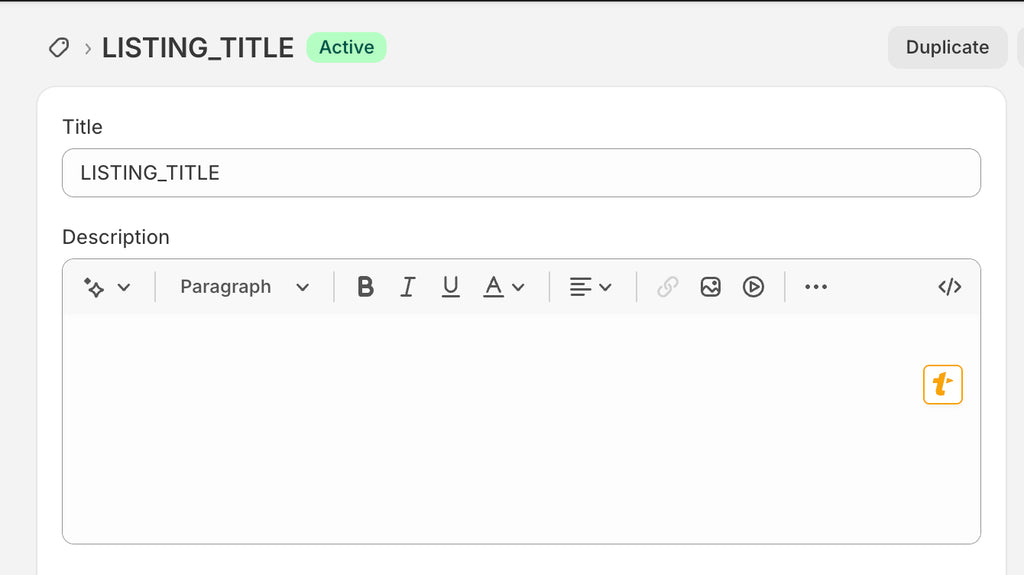Viewport: 1024px width, 575px height.
Task: Expand the AI sparkle dropdown arrow
Action: coord(124,287)
